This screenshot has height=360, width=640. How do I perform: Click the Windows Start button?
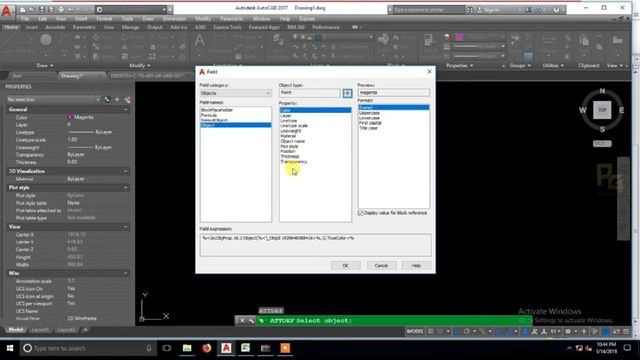tap(9, 348)
